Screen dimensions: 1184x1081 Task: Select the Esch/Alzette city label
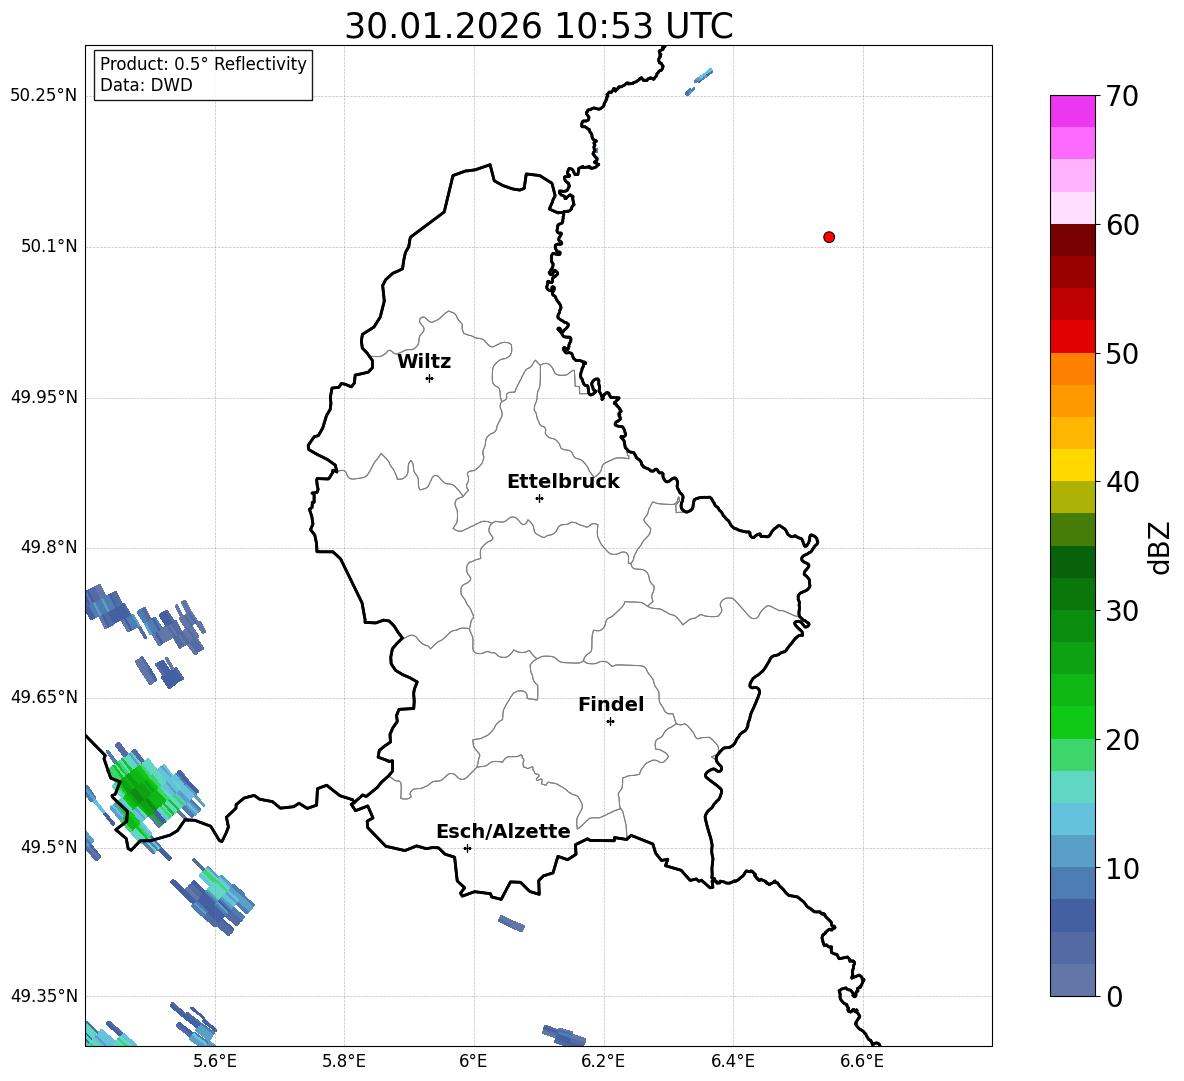[x=503, y=831]
